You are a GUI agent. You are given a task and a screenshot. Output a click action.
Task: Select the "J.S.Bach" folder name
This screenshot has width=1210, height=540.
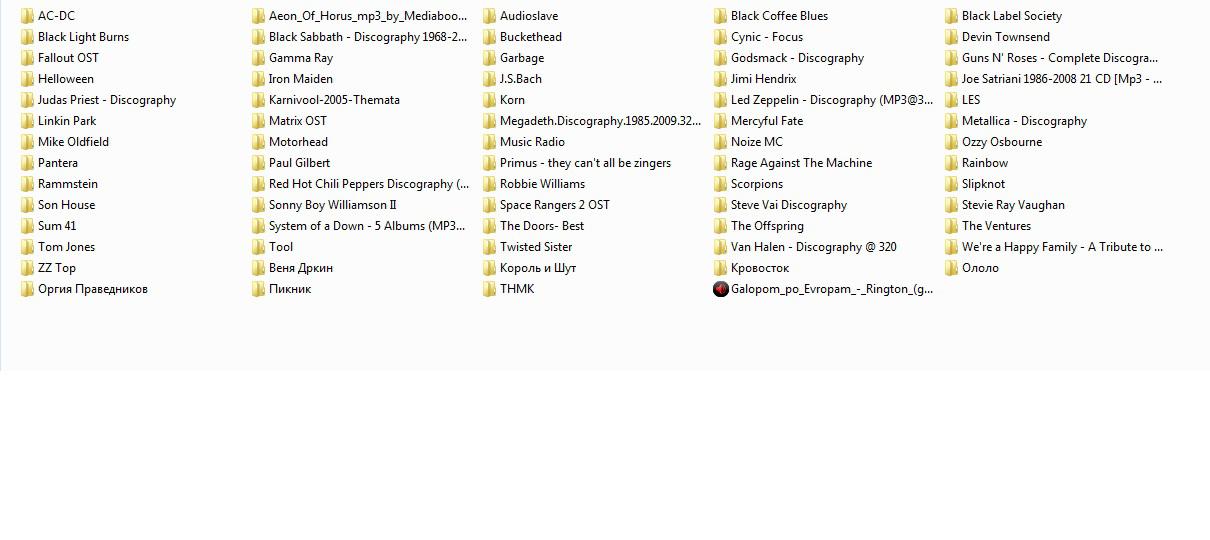tap(521, 79)
